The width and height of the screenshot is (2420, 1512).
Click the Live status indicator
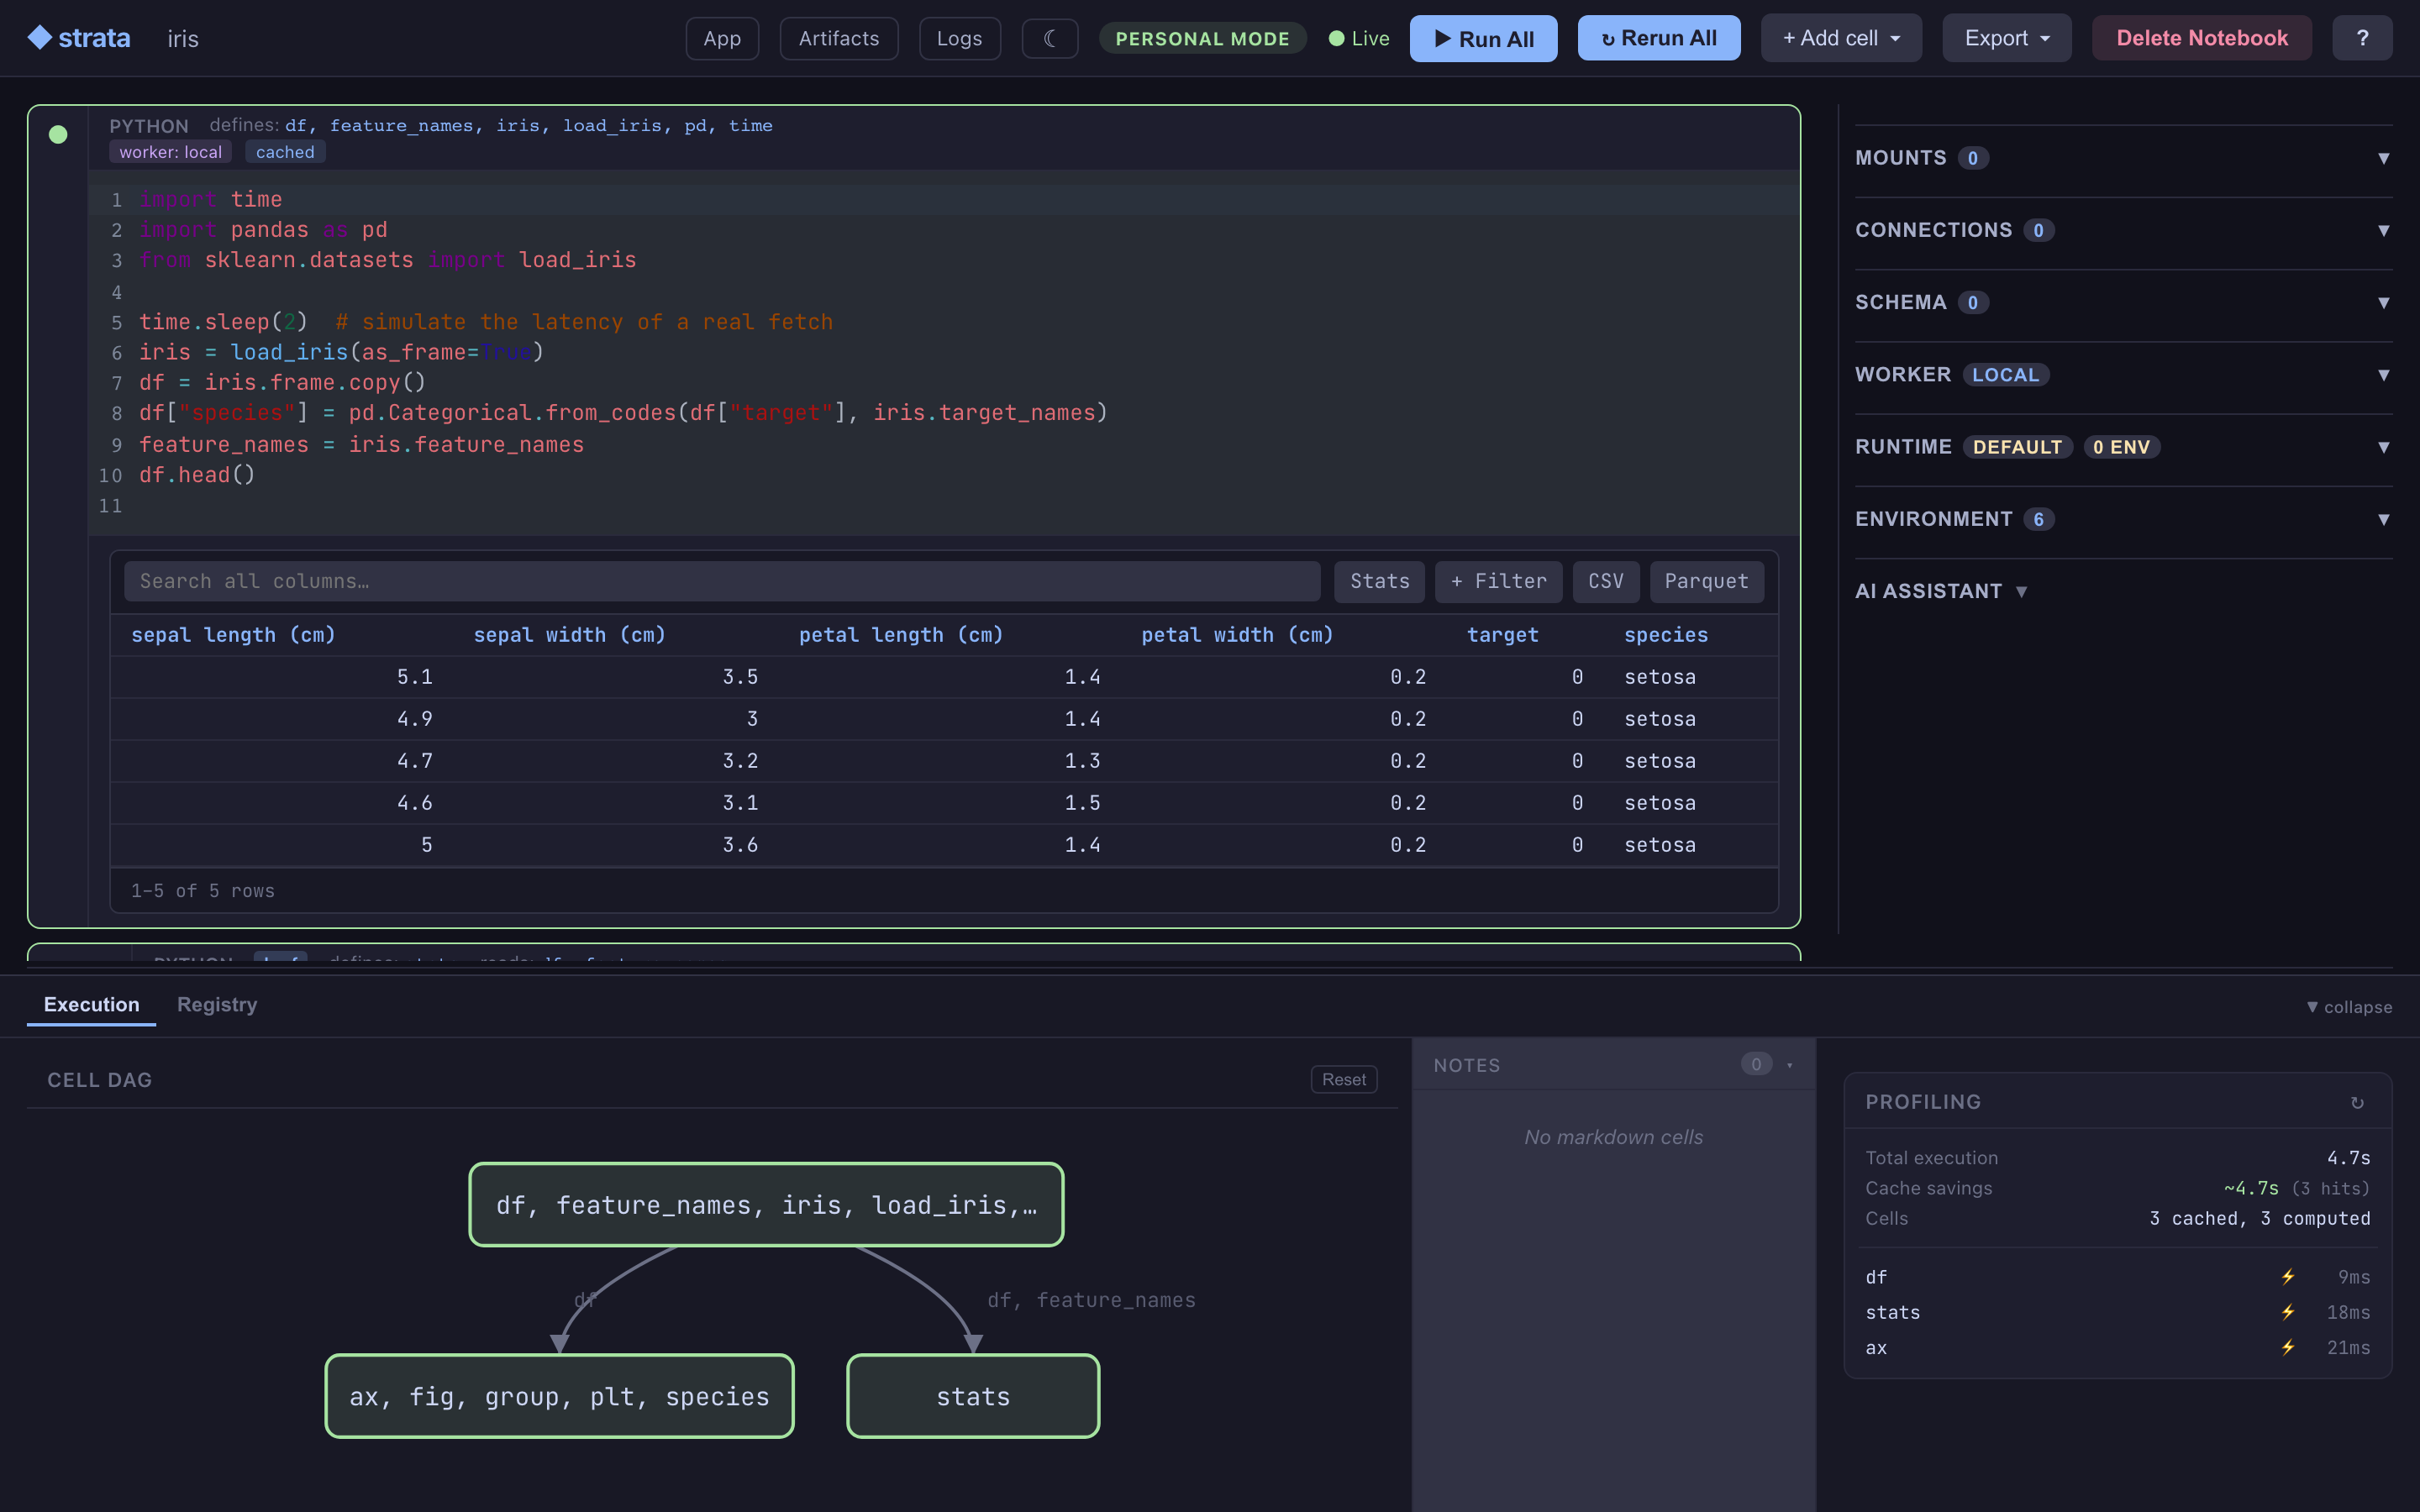(x=1359, y=39)
